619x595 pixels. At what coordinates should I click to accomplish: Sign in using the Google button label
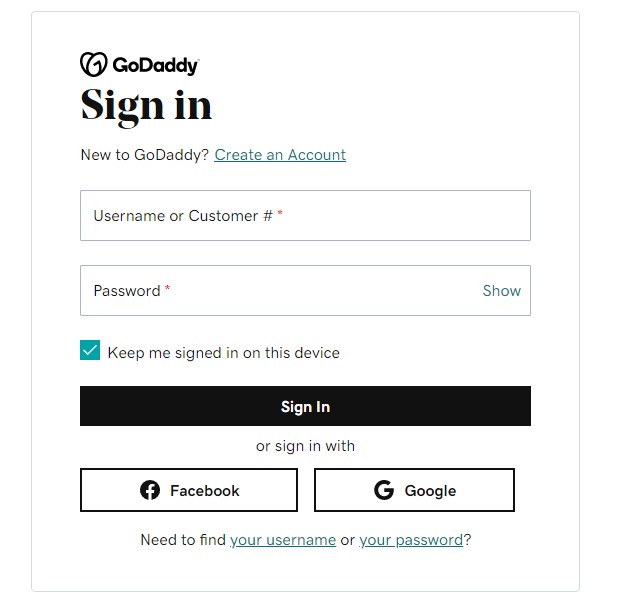(x=430, y=492)
